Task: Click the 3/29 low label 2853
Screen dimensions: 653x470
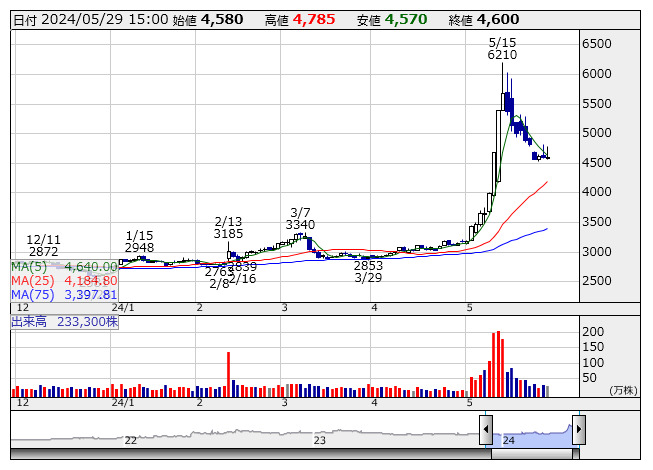Action: (x=368, y=265)
